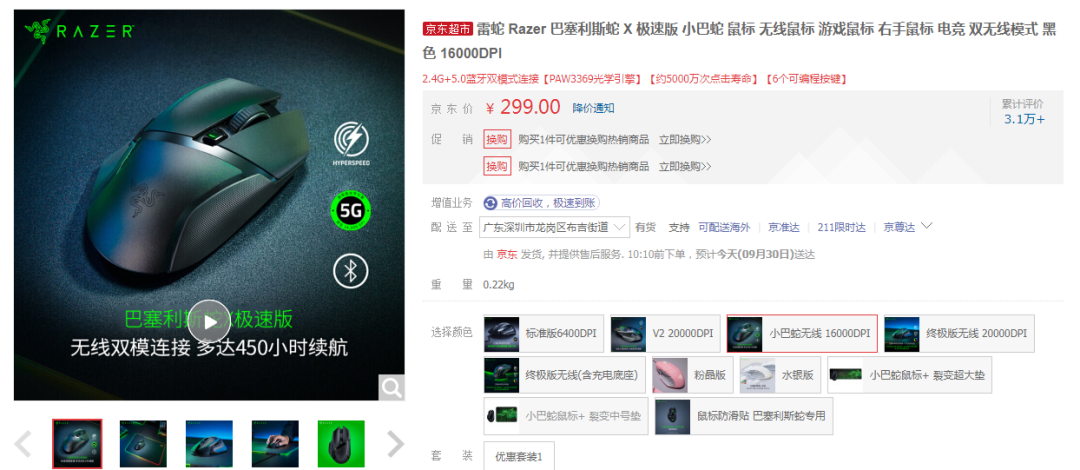Select the 鼠标防滑贴 巴塞利斯蛇专用 option
1080x470 pixels.
[743, 416]
